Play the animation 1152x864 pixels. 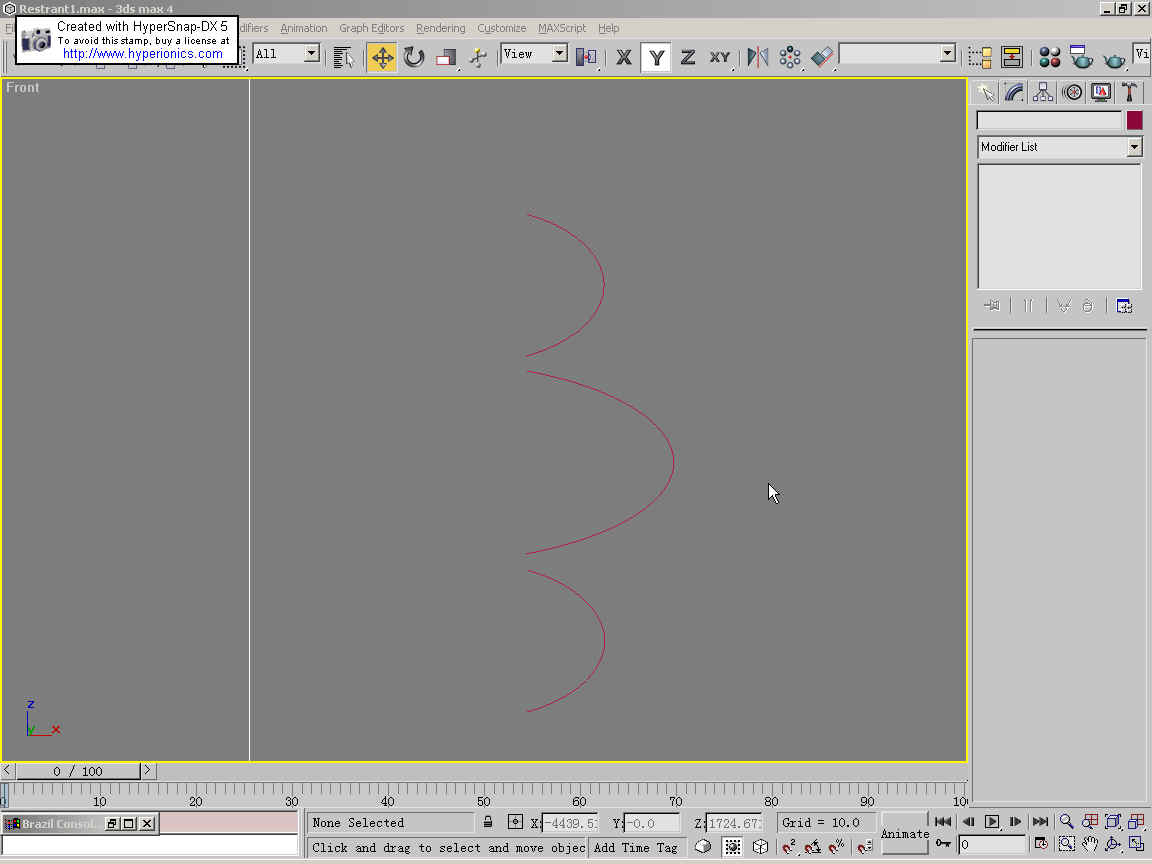[x=992, y=821]
